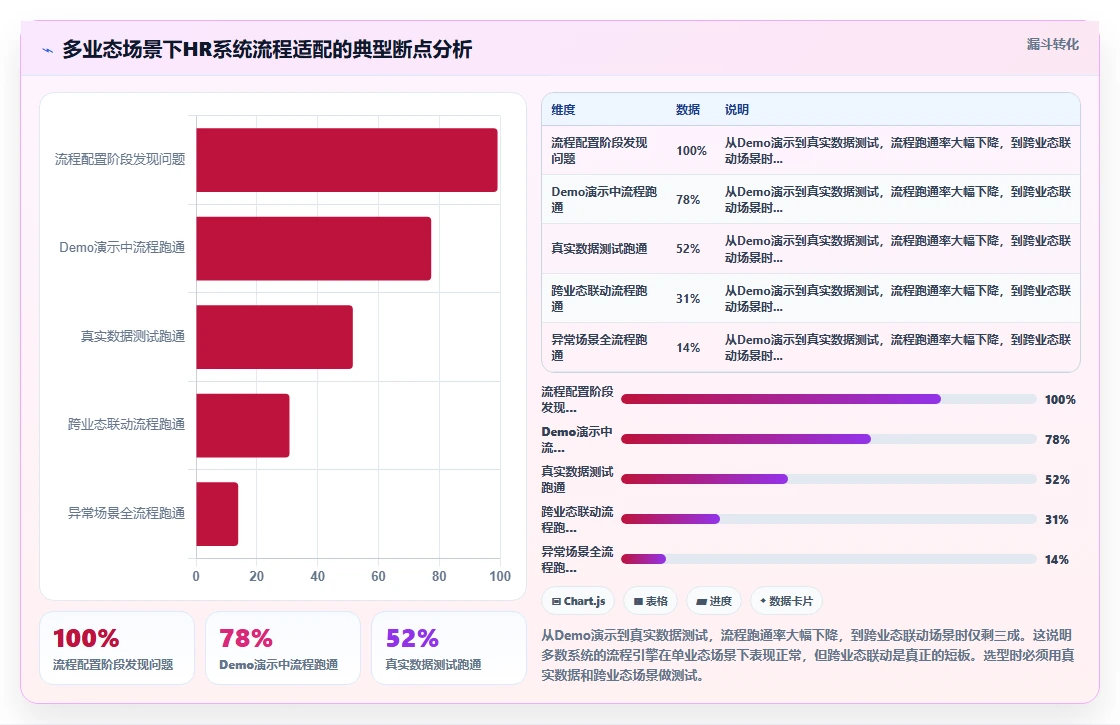Click the x-axis tick 20
The image size is (1120, 725).
click(257, 576)
